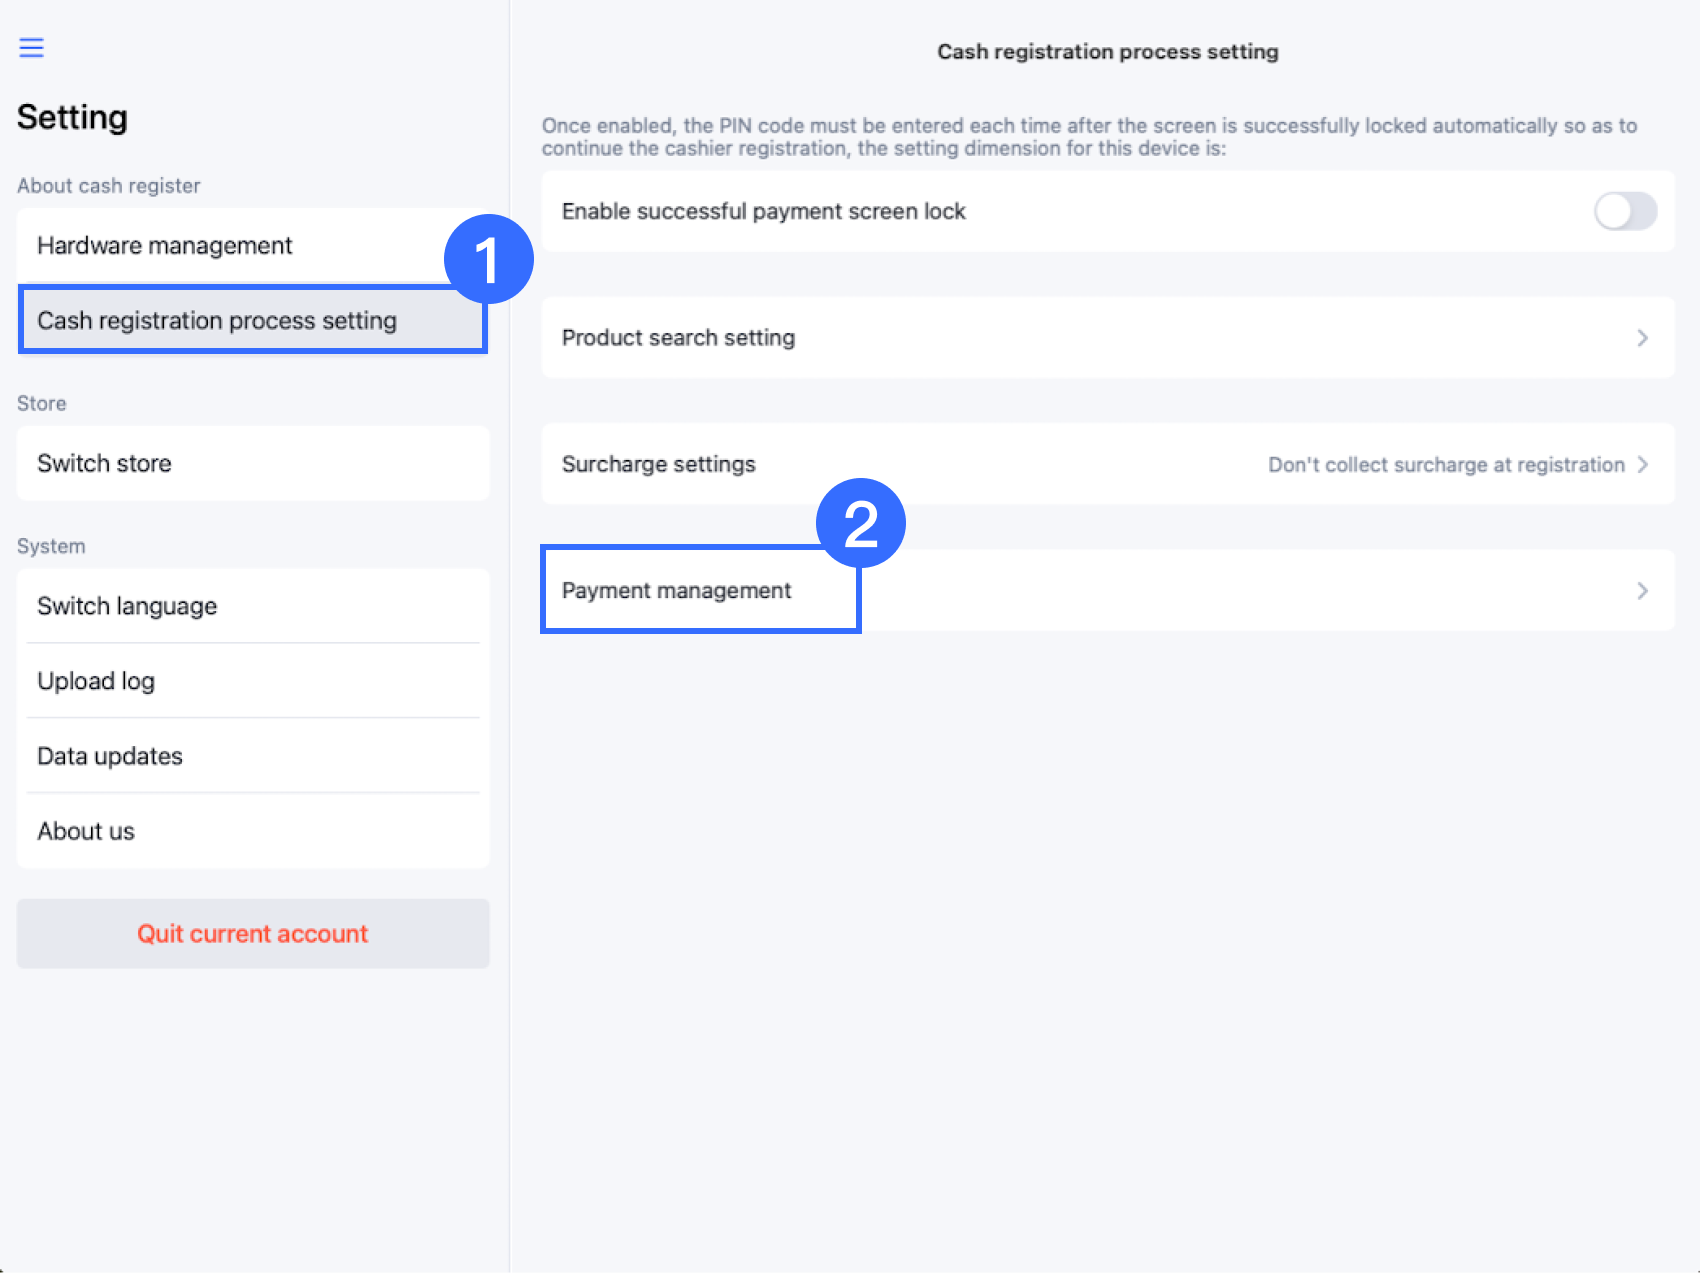Click the step 1 badge marker
This screenshot has height=1273, width=1700.
[488, 259]
